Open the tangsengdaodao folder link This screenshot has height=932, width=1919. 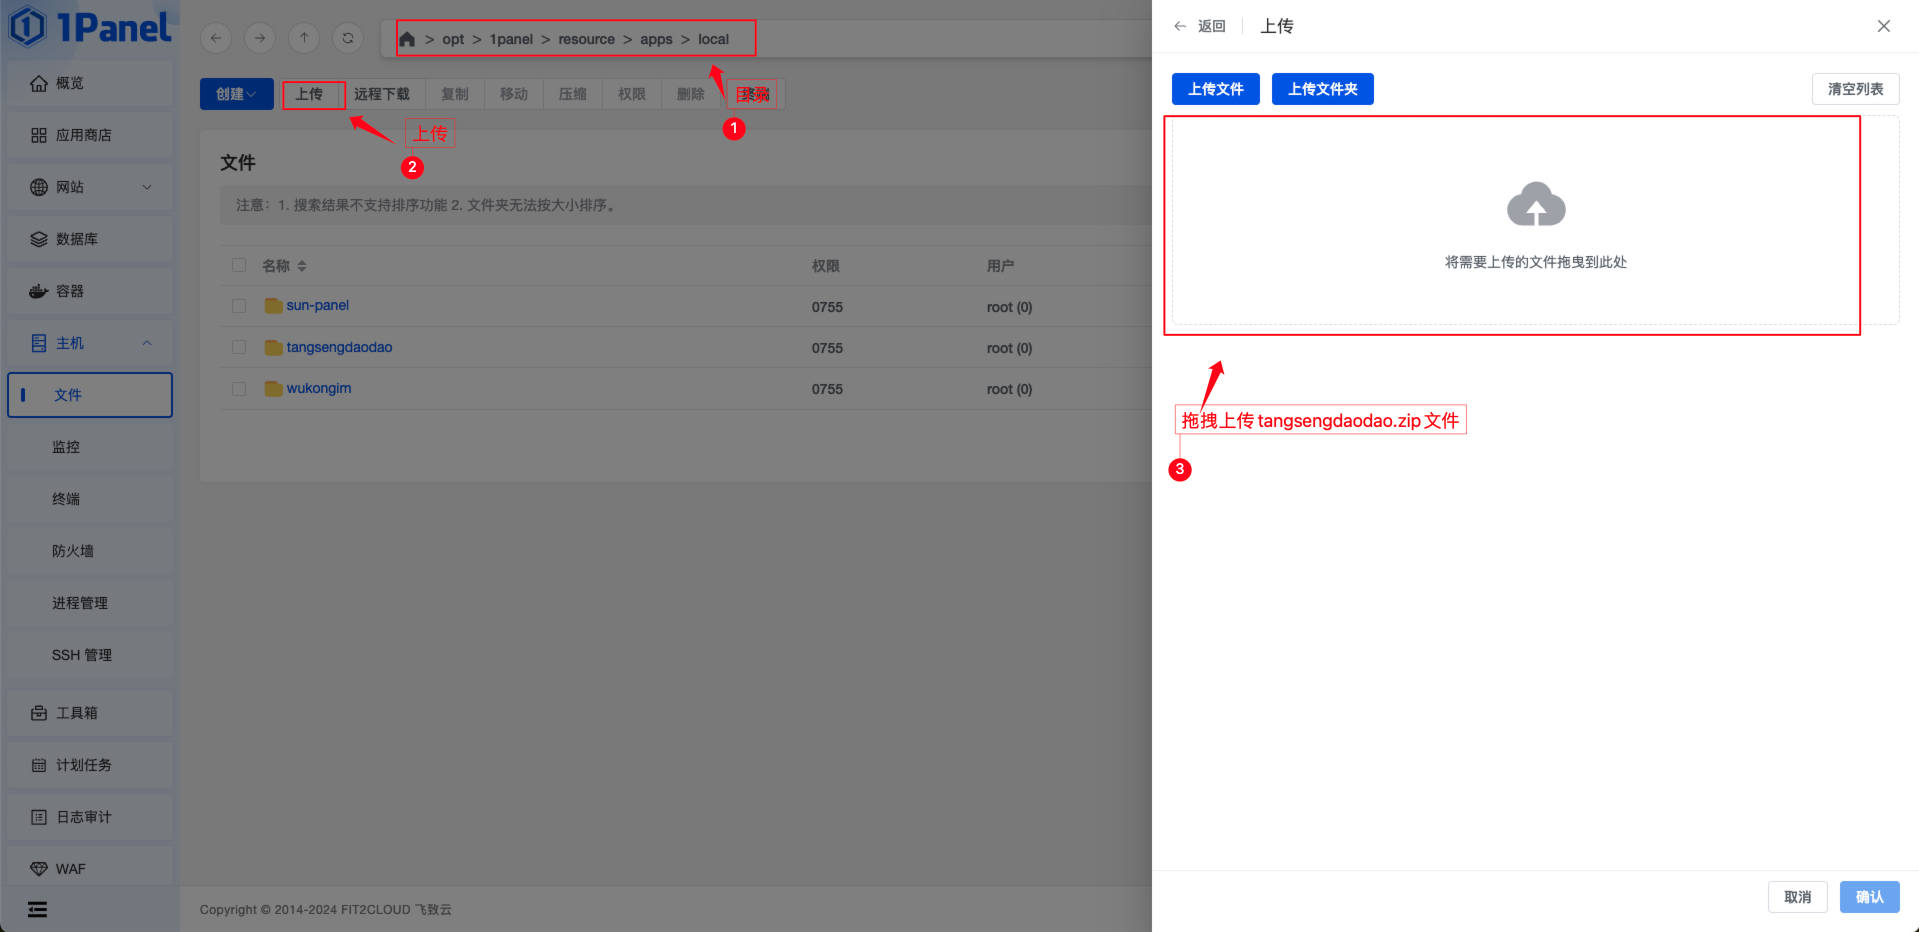point(339,347)
